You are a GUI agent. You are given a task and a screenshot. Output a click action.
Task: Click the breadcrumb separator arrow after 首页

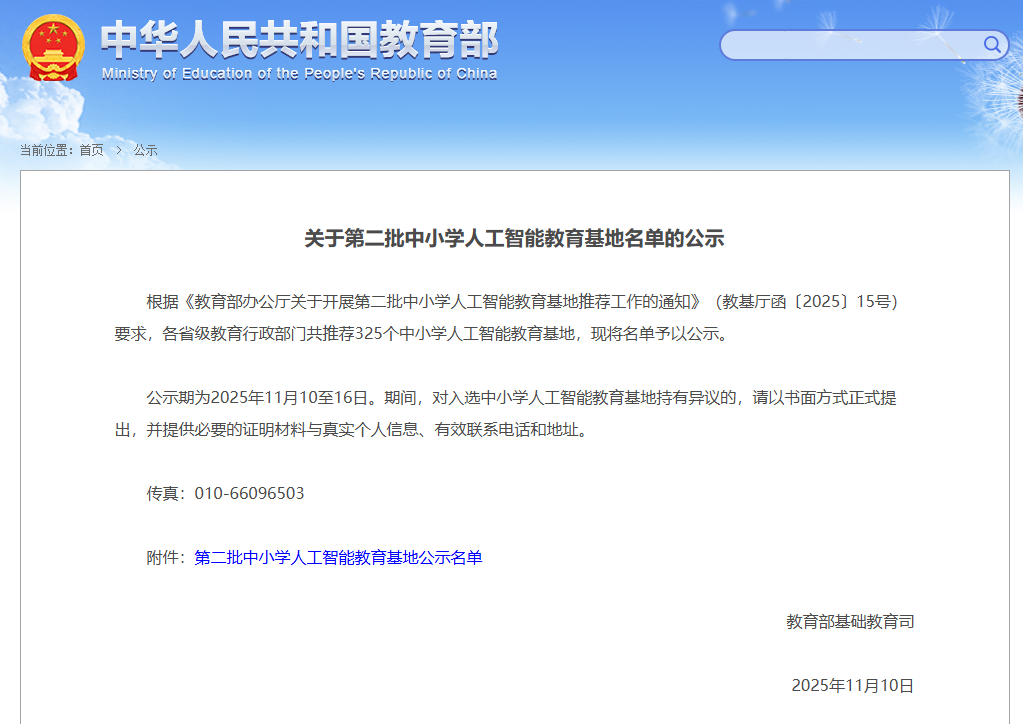coord(117,150)
